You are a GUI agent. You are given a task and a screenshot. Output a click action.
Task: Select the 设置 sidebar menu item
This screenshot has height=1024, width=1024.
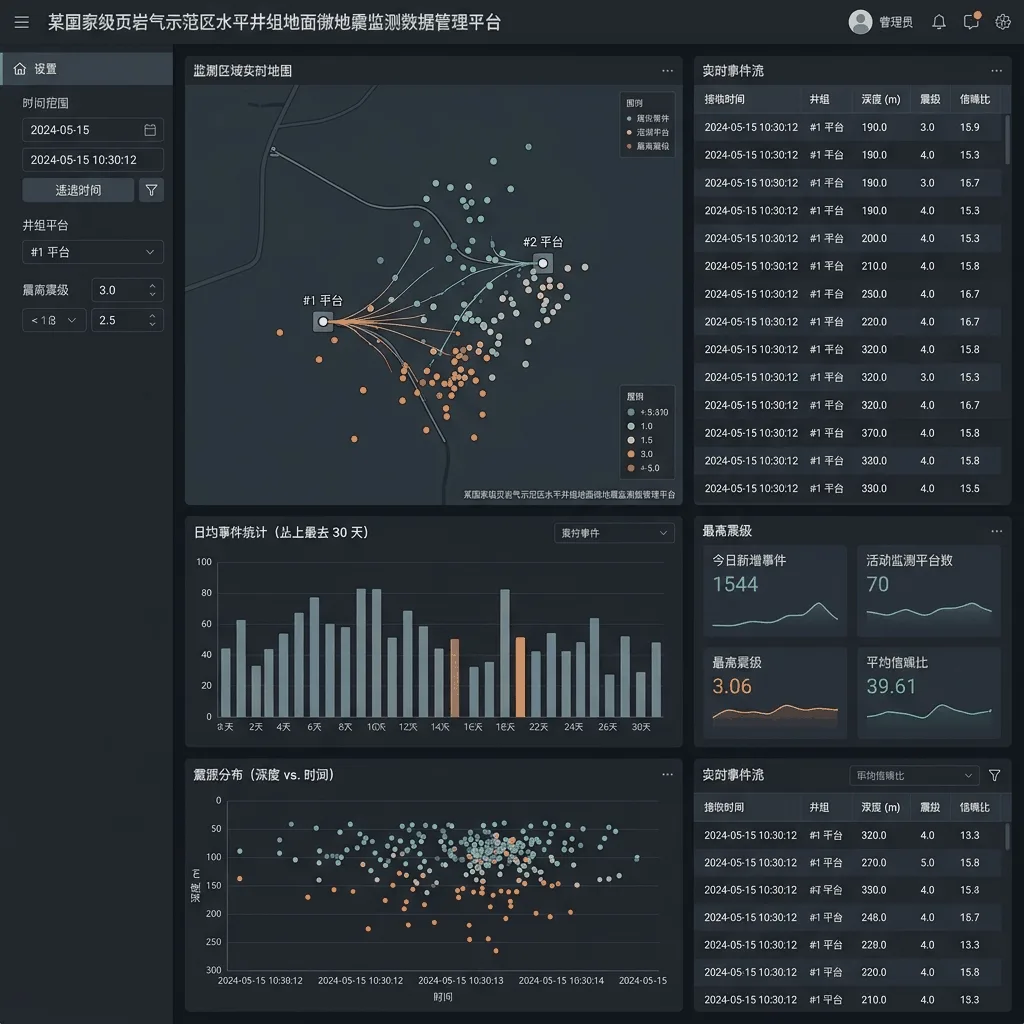pyautogui.click(x=86, y=69)
